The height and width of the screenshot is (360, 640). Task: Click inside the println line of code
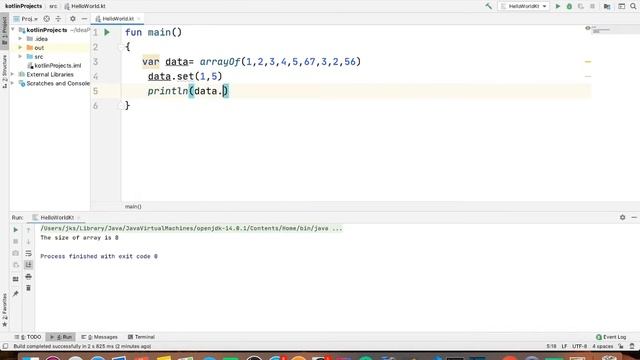point(188,91)
